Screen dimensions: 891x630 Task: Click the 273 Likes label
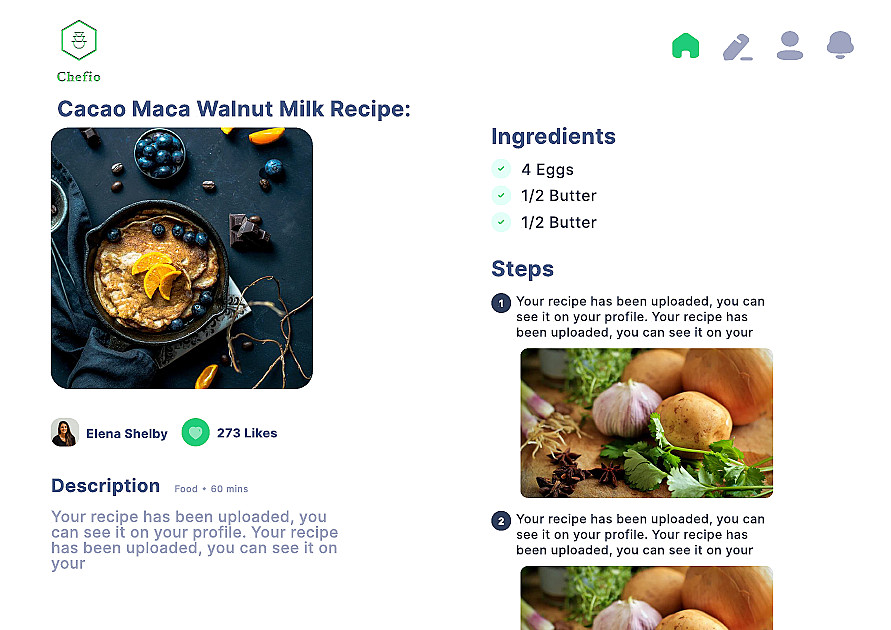247,433
